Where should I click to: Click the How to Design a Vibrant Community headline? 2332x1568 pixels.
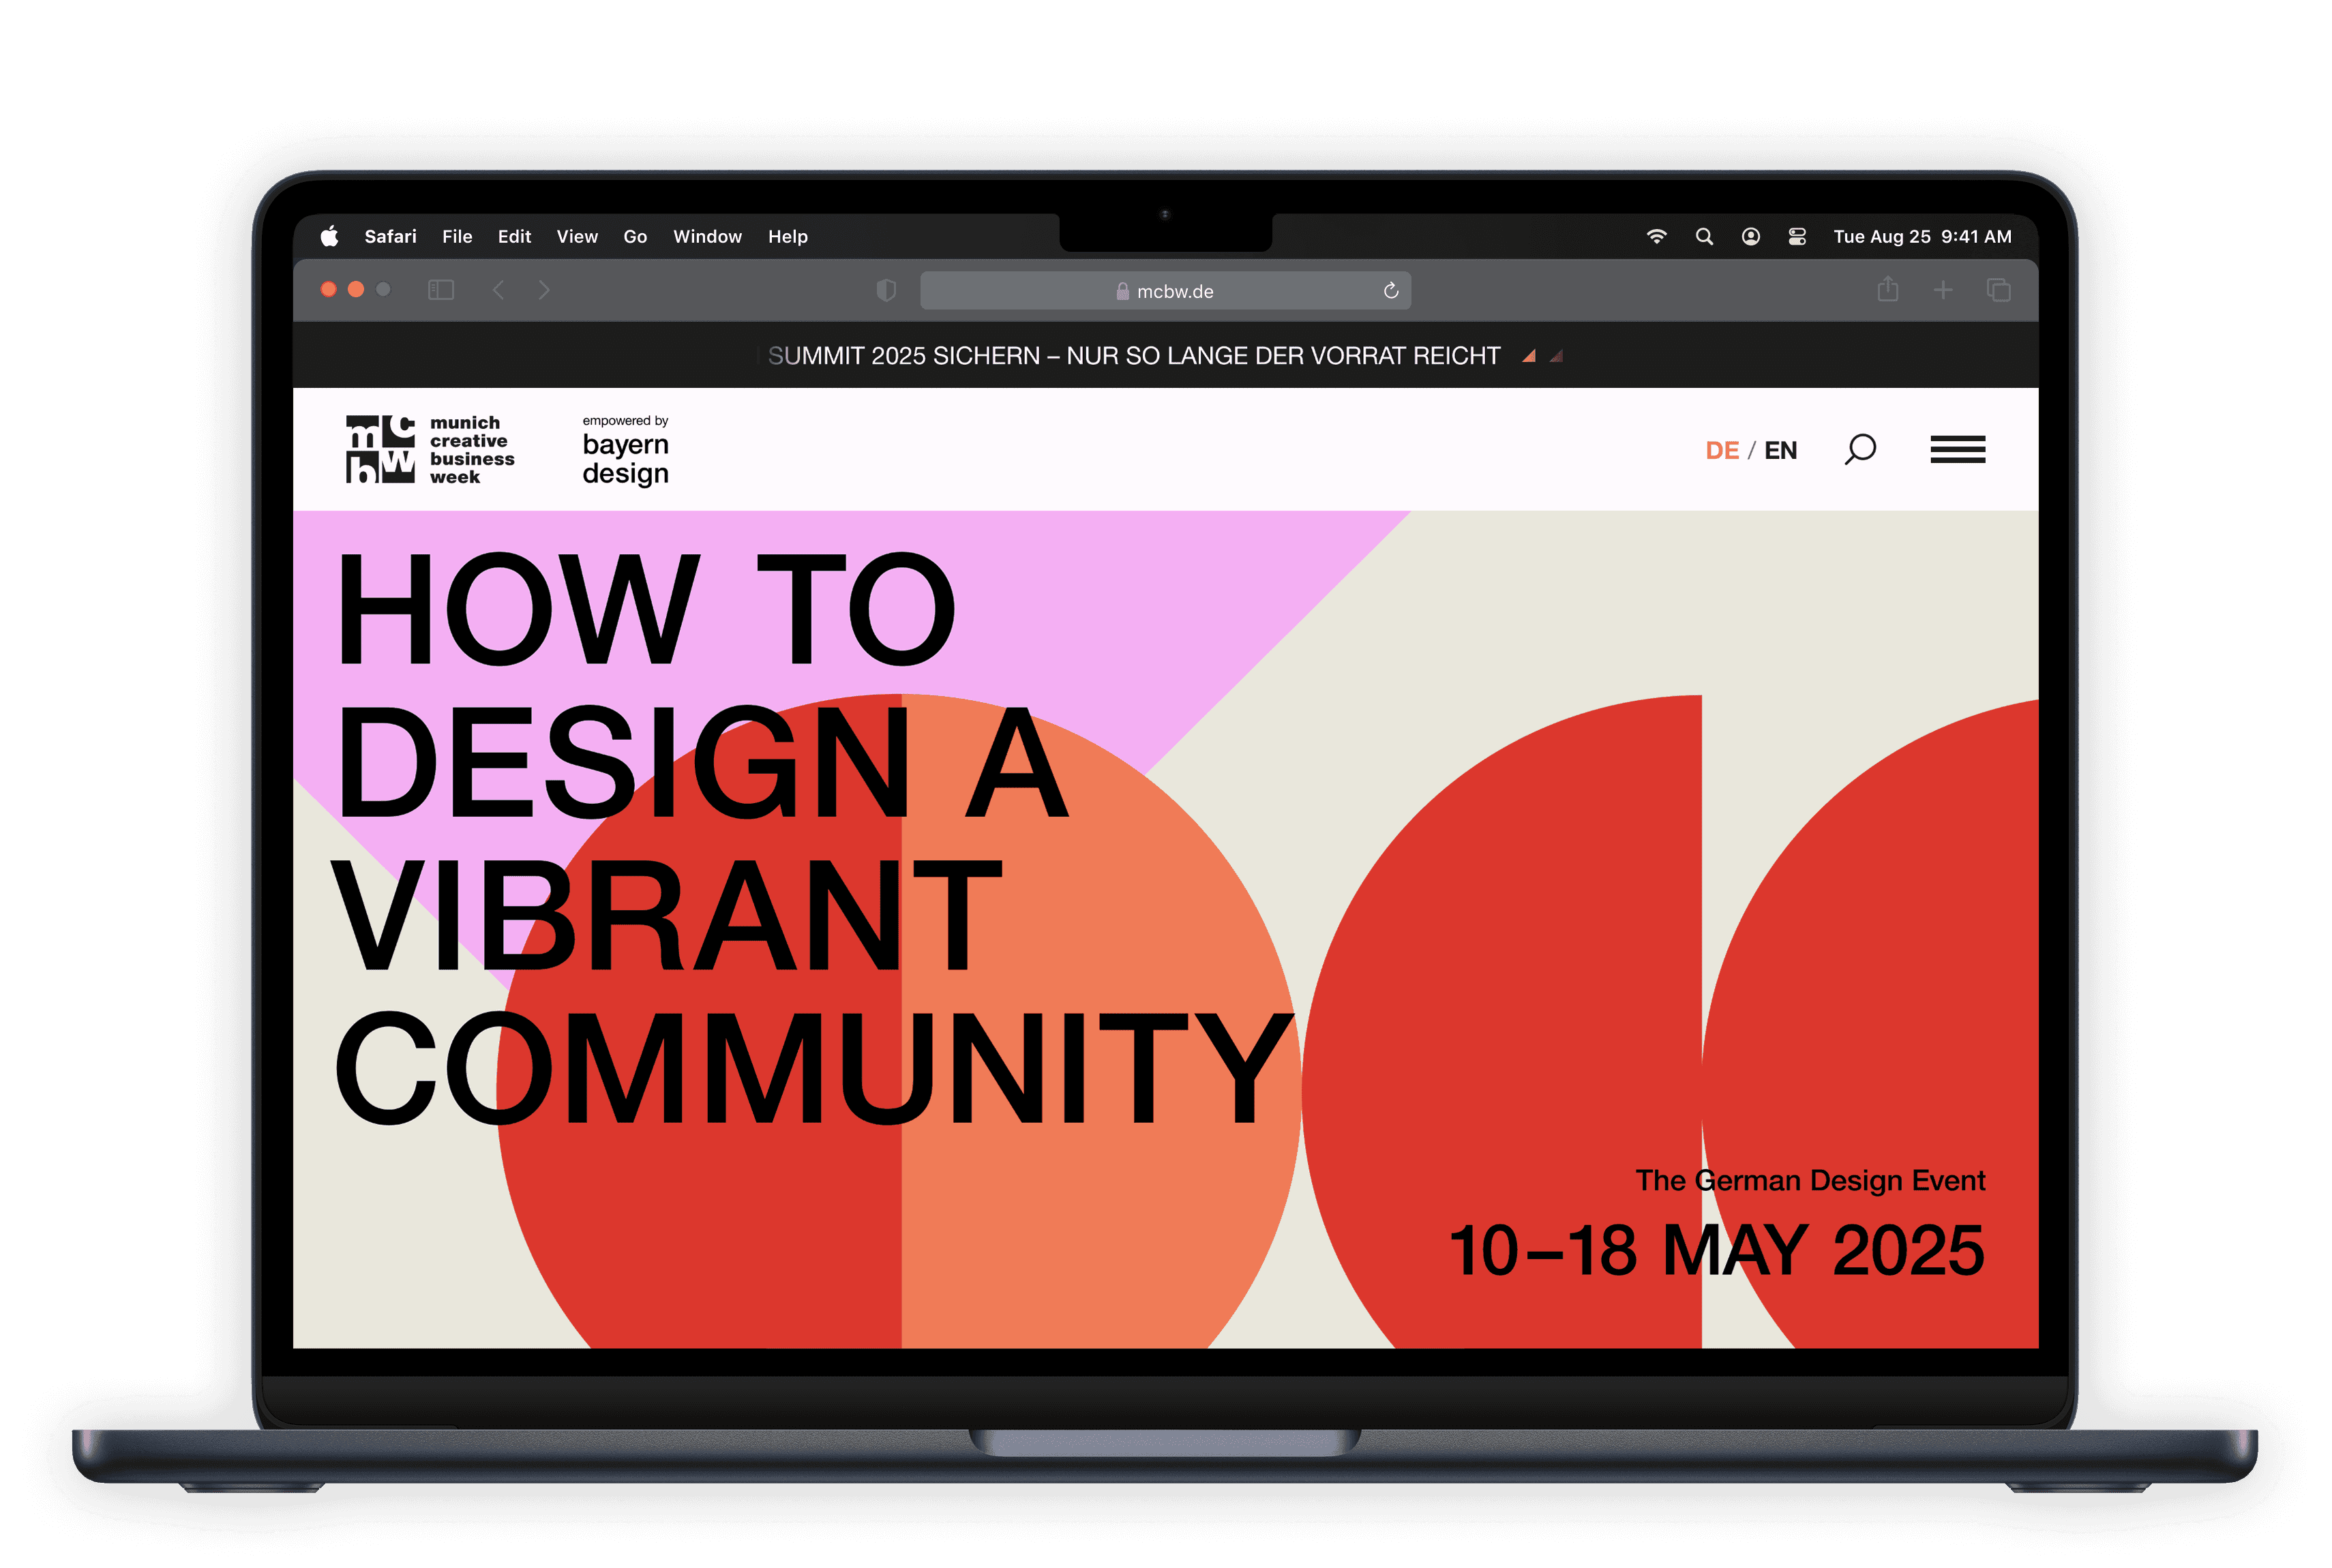click(x=812, y=838)
